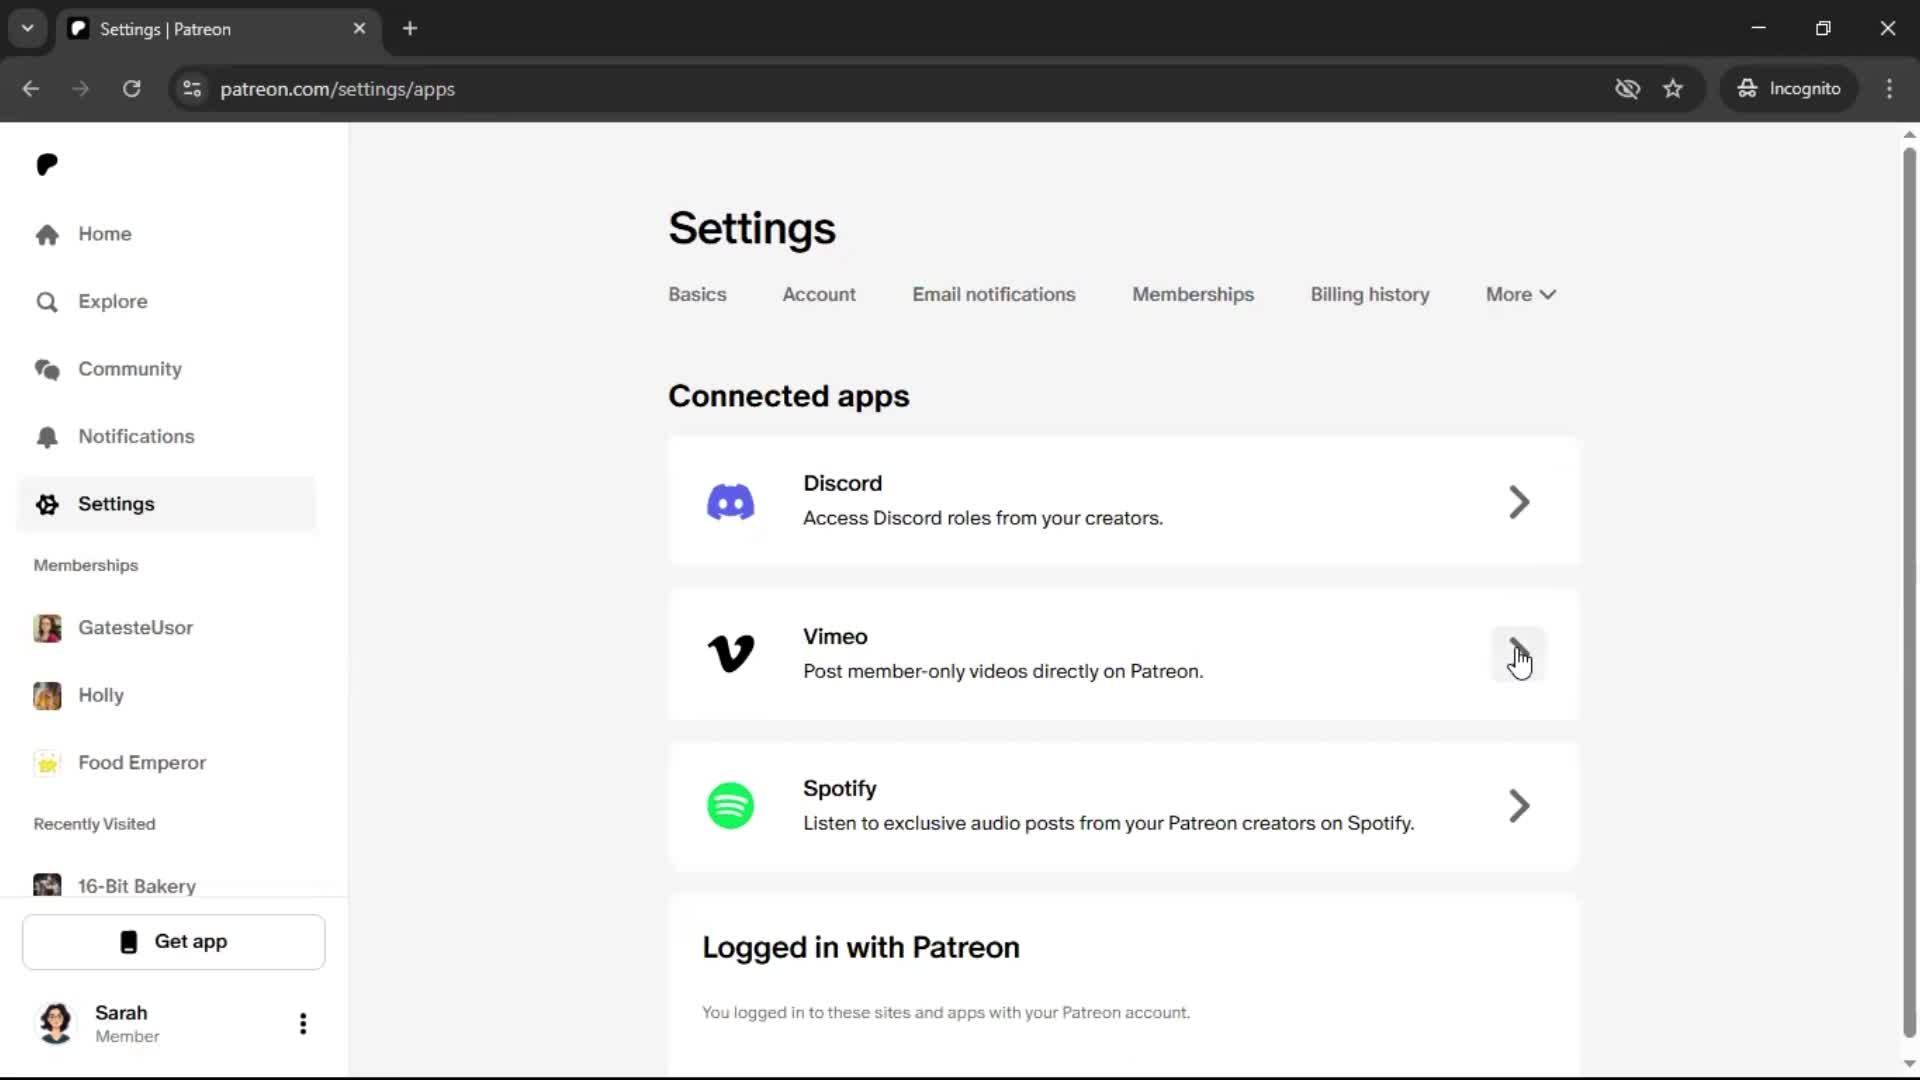The image size is (1920, 1080).
Task: Open Chrome's three-dot menu
Action: click(1889, 89)
